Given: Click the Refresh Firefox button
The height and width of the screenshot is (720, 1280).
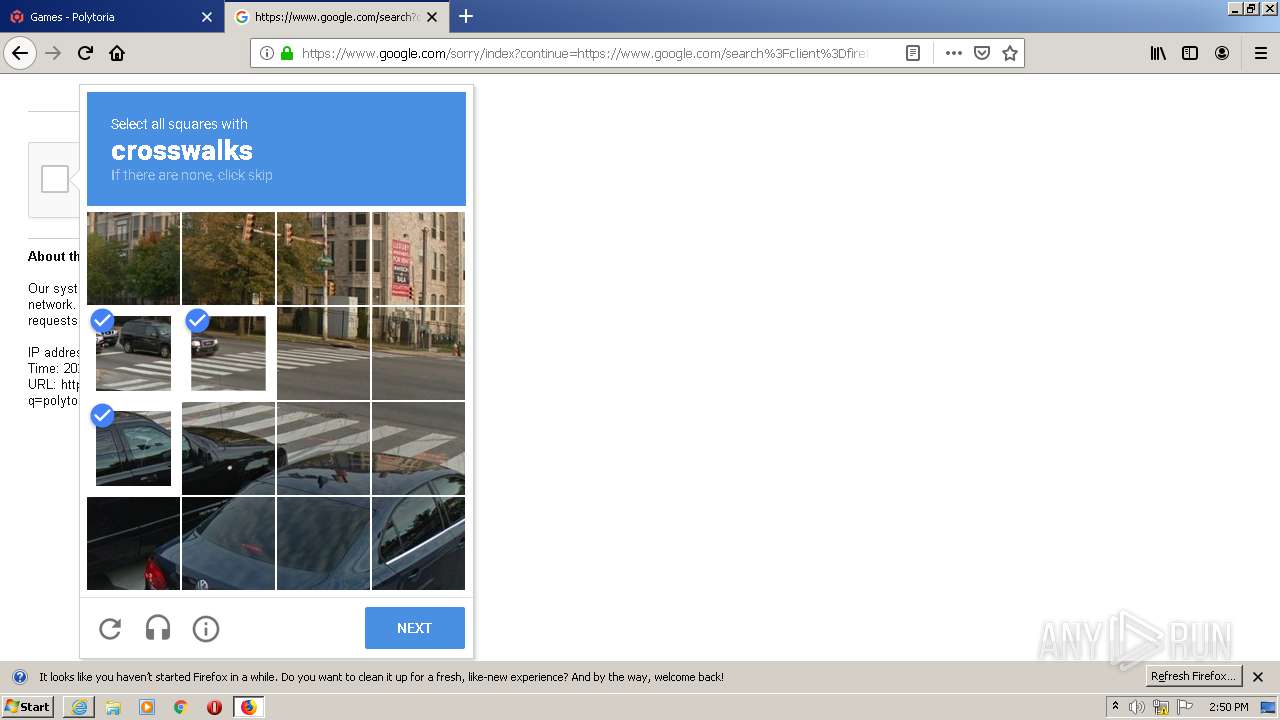Looking at the screenshot, I should pyautogui.click(x=1194, y=676).
